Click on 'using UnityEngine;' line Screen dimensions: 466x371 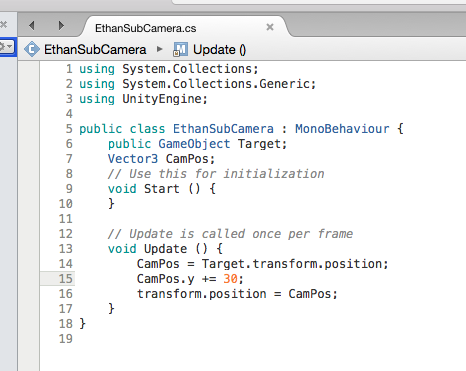tap(143, 99)
